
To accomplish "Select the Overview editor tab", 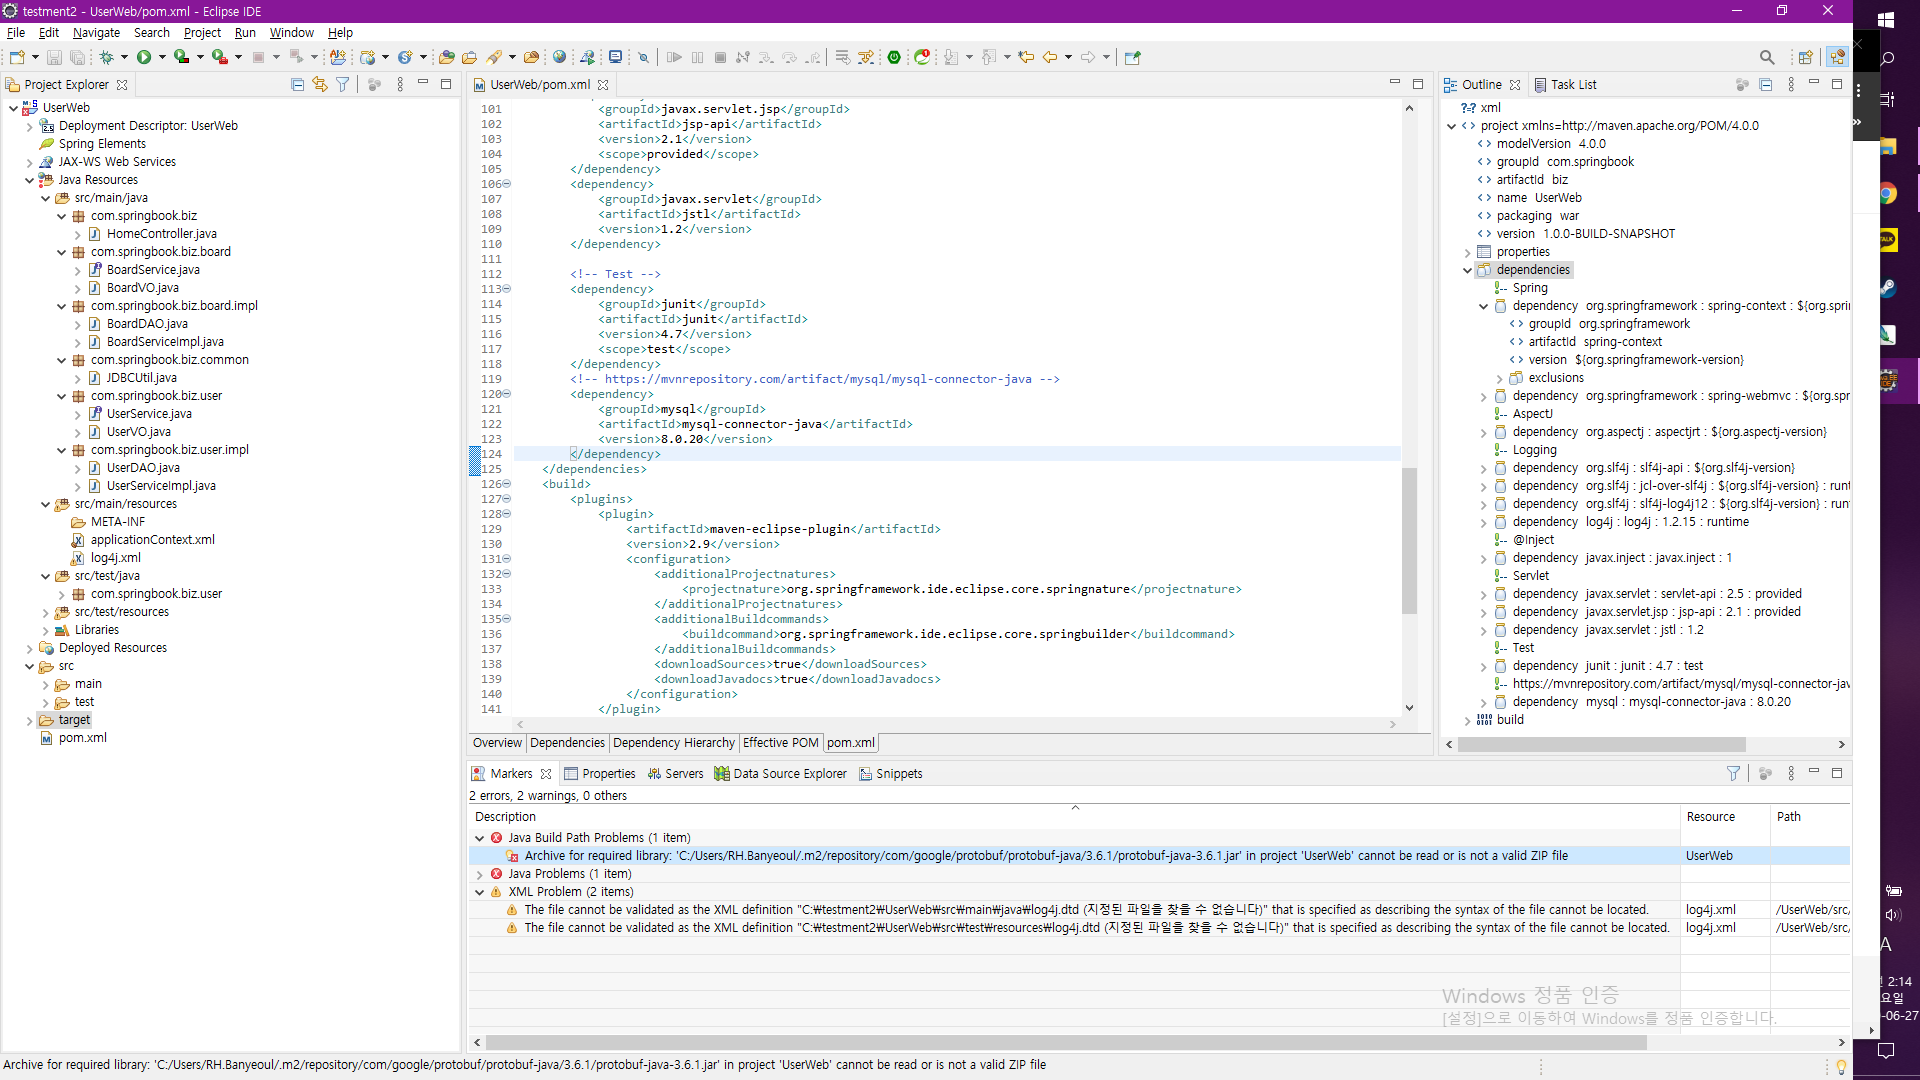I will click(x=497, y=743).
